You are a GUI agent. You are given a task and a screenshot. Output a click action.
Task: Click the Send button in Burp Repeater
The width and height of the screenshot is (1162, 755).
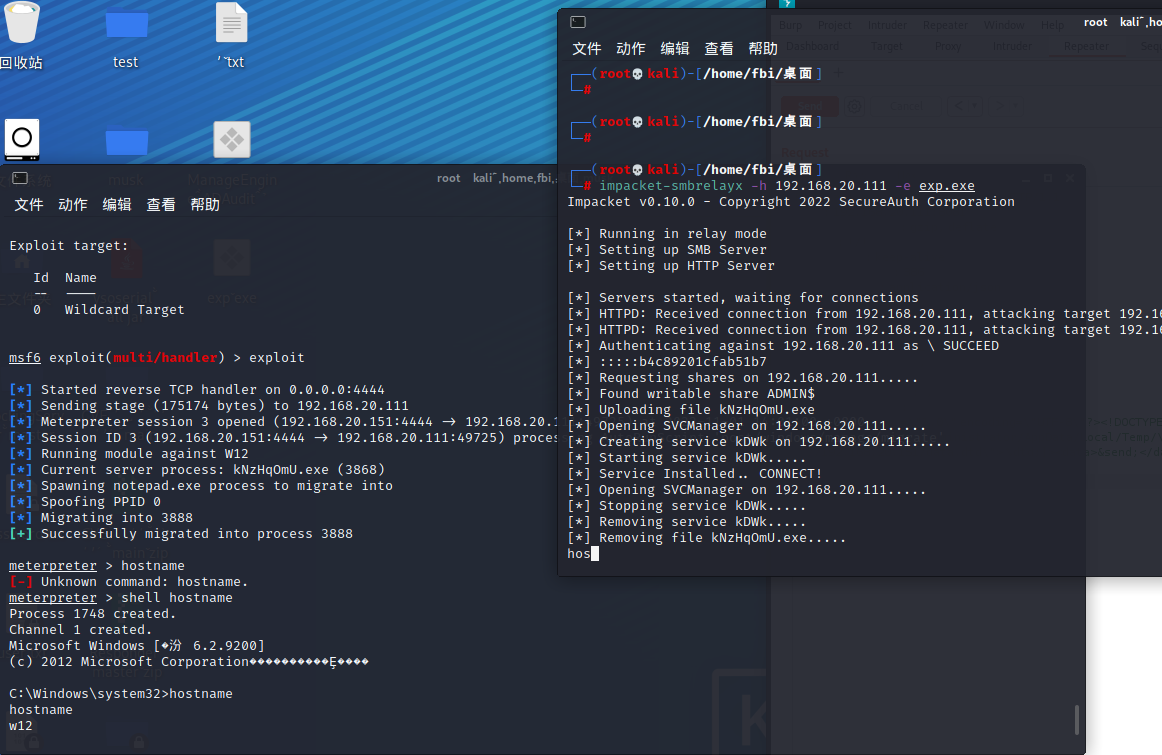[810, 106]
